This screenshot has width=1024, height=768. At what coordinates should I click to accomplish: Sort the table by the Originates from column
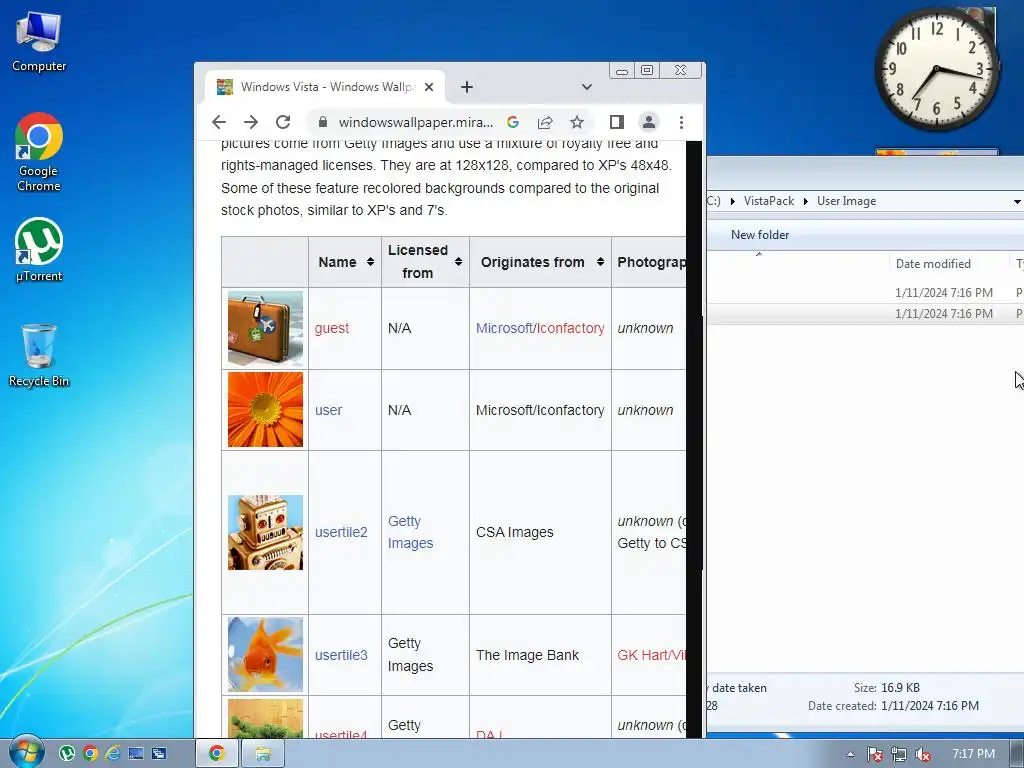(x=600, y=262)
